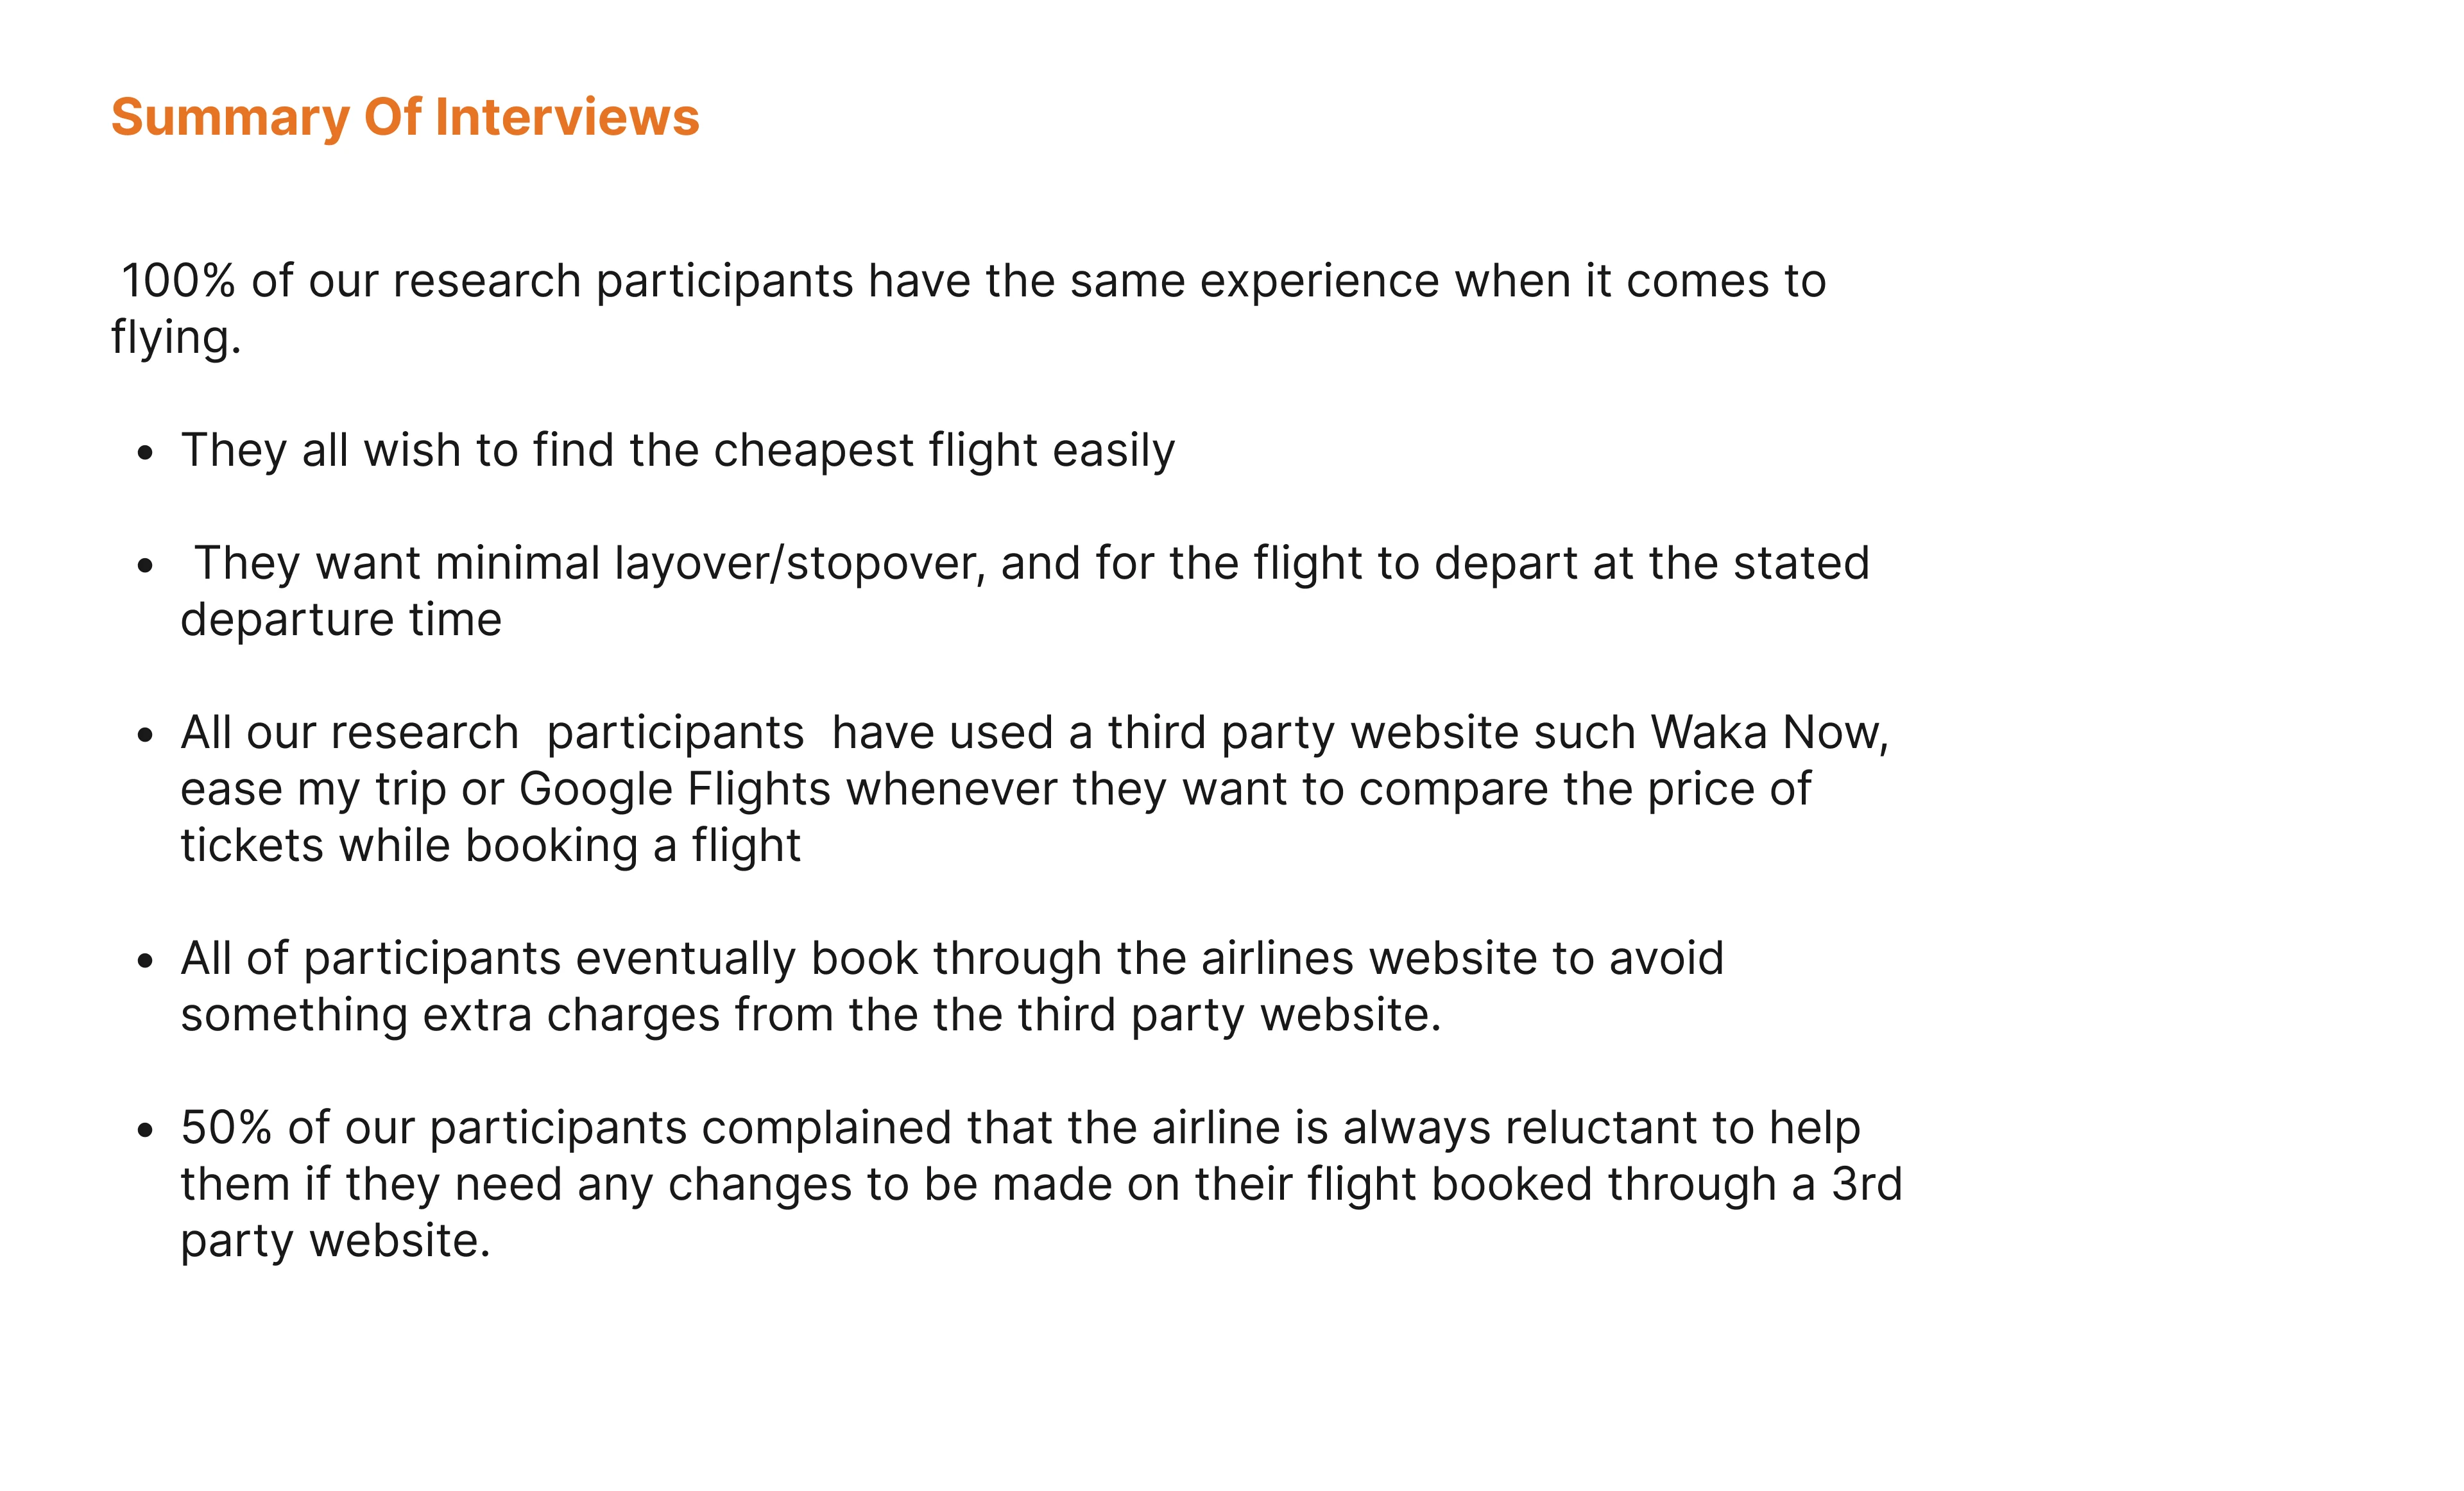Click the word "flying." ending the intro
2464x1491 pixels.
click(x=176, y=338)
